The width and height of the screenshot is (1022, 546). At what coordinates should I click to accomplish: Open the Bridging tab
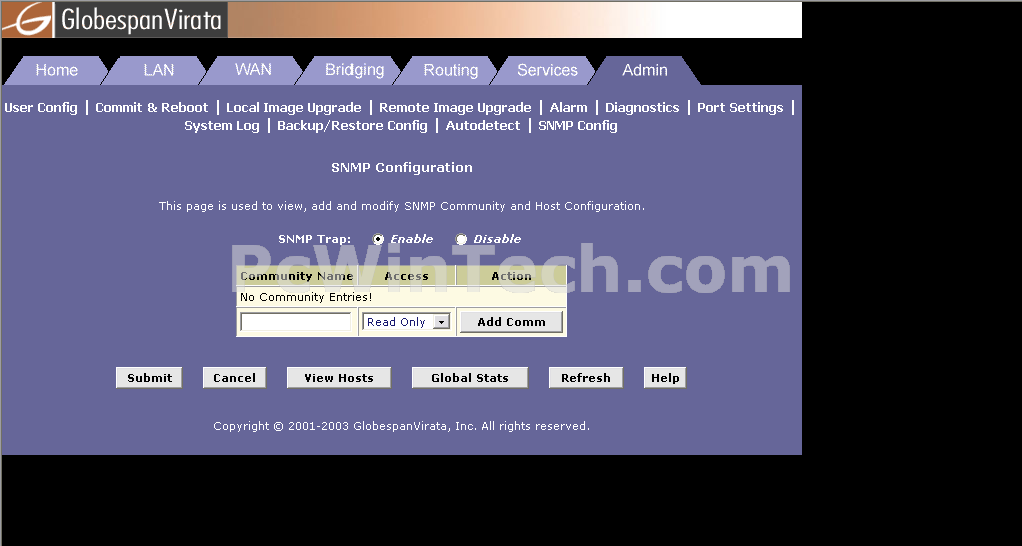coord(354,70)
